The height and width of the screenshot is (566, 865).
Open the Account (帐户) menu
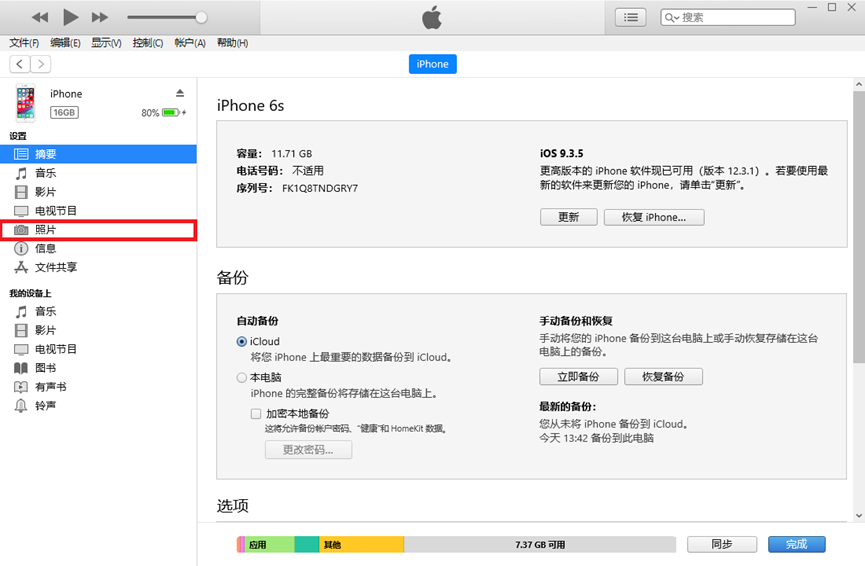coord(189,43)
